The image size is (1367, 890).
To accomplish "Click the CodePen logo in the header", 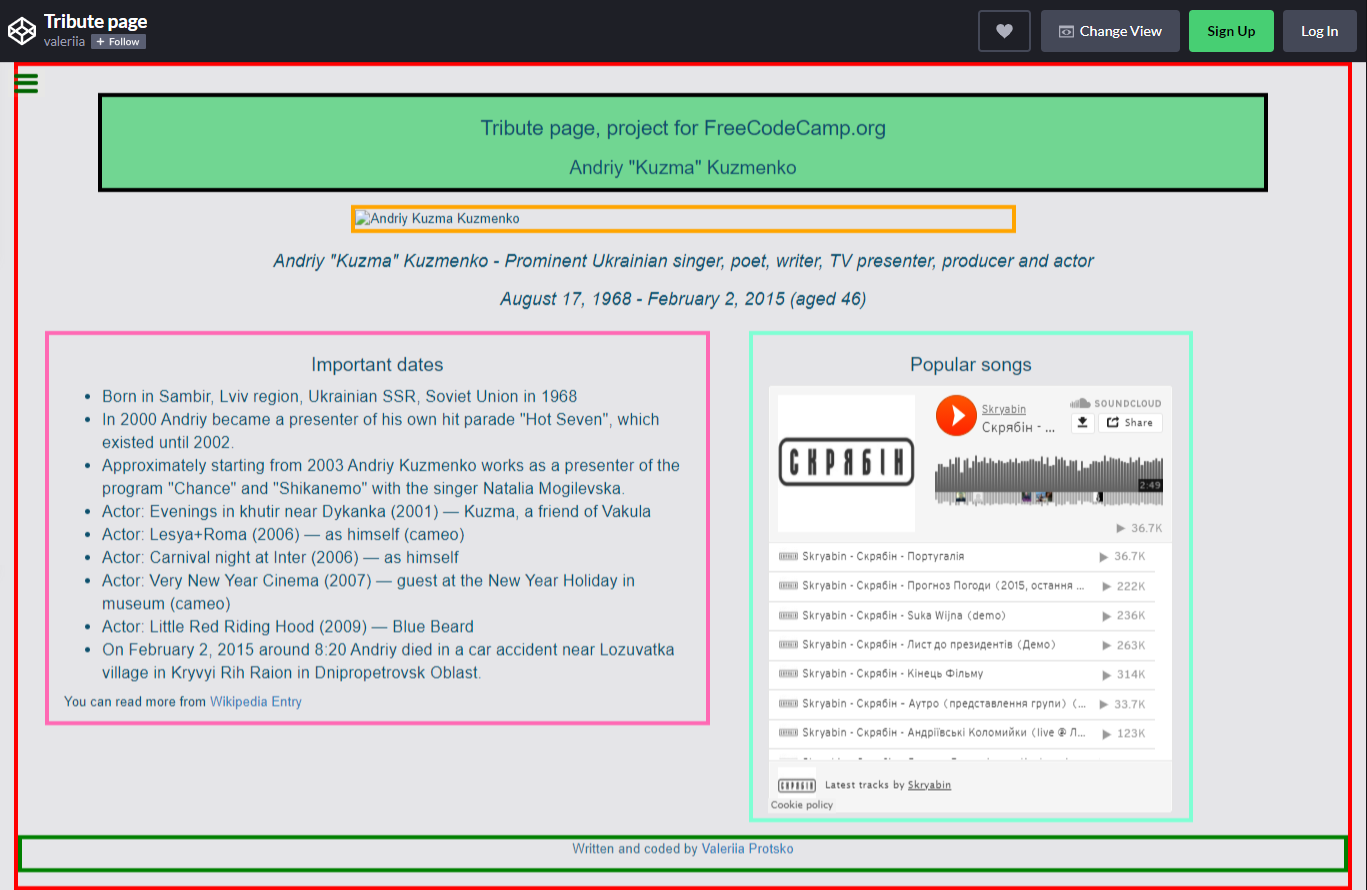I will 22,31.
